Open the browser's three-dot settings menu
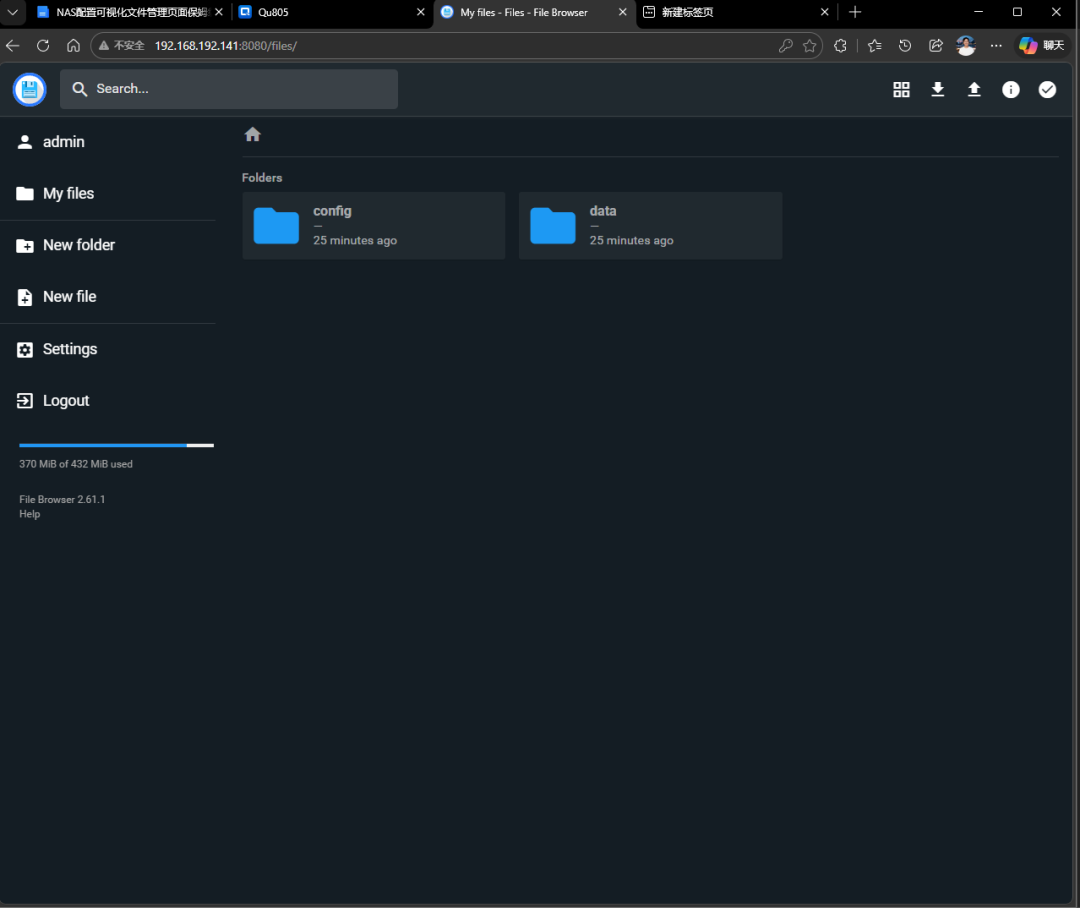Viewport: 1080px width, 908px height. click(996, 45)
